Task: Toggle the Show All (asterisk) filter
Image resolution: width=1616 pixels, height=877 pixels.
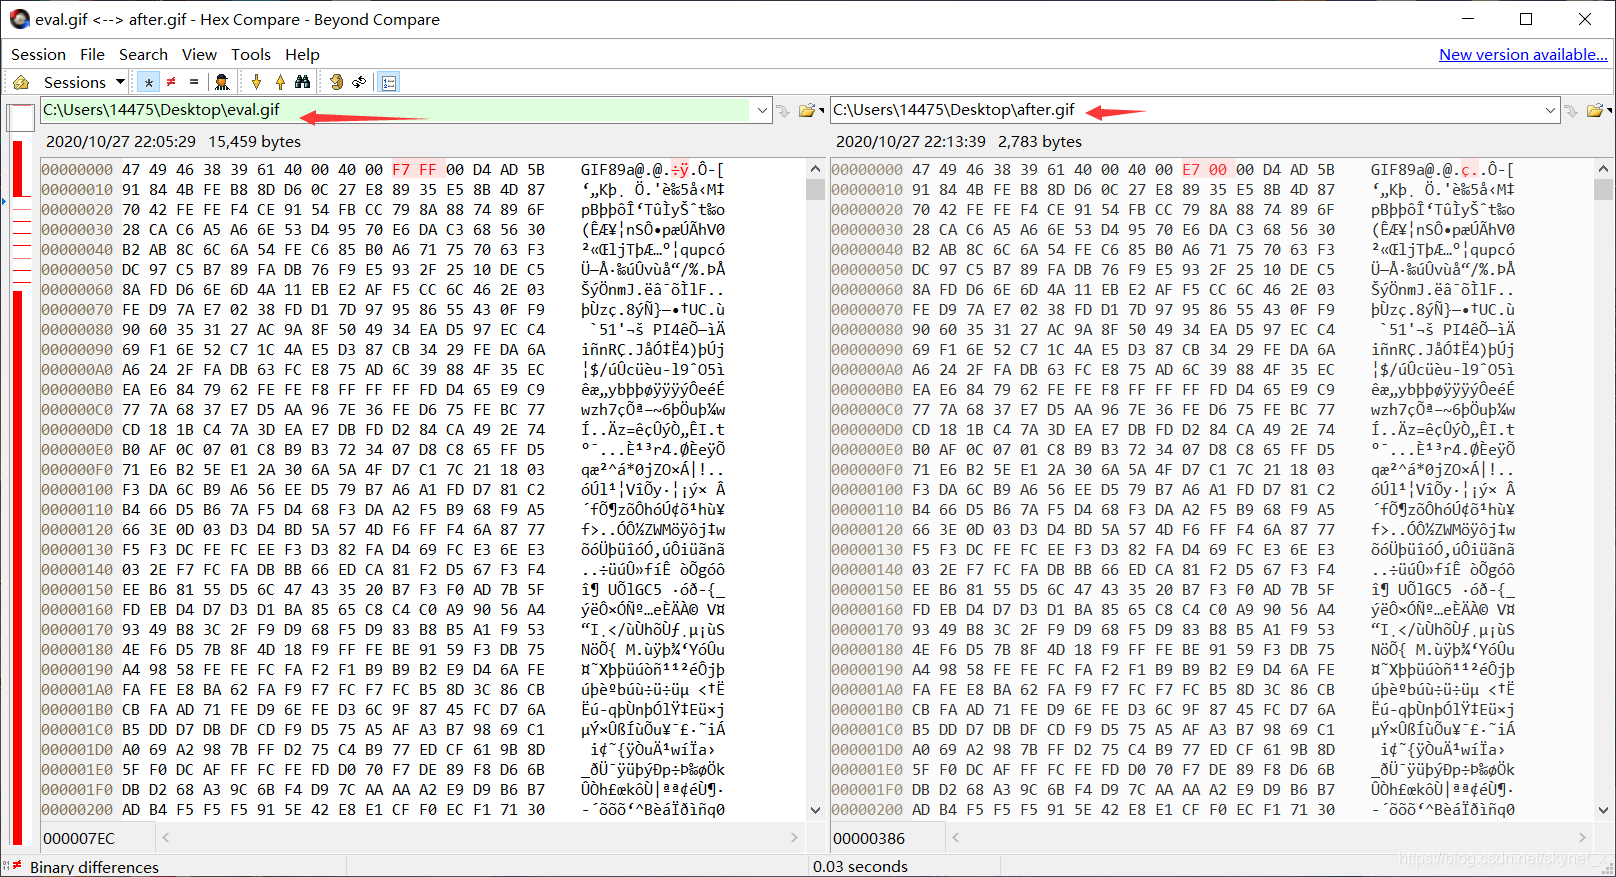Action: coord(149,82)
